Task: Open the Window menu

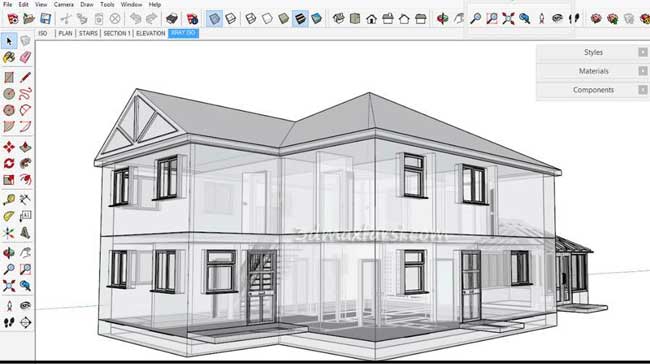Action: (x=131, y=5)
